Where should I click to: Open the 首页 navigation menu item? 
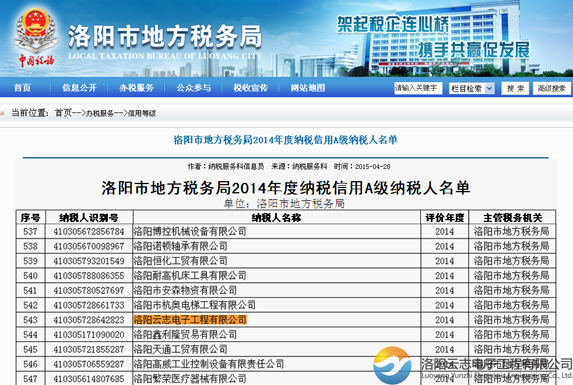click(x=22, y=88)
